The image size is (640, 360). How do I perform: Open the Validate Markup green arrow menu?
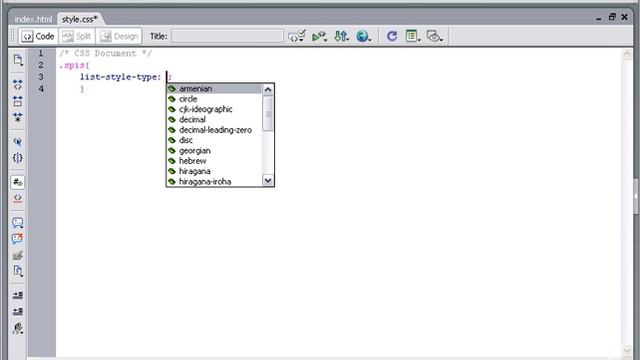(319, 36)
